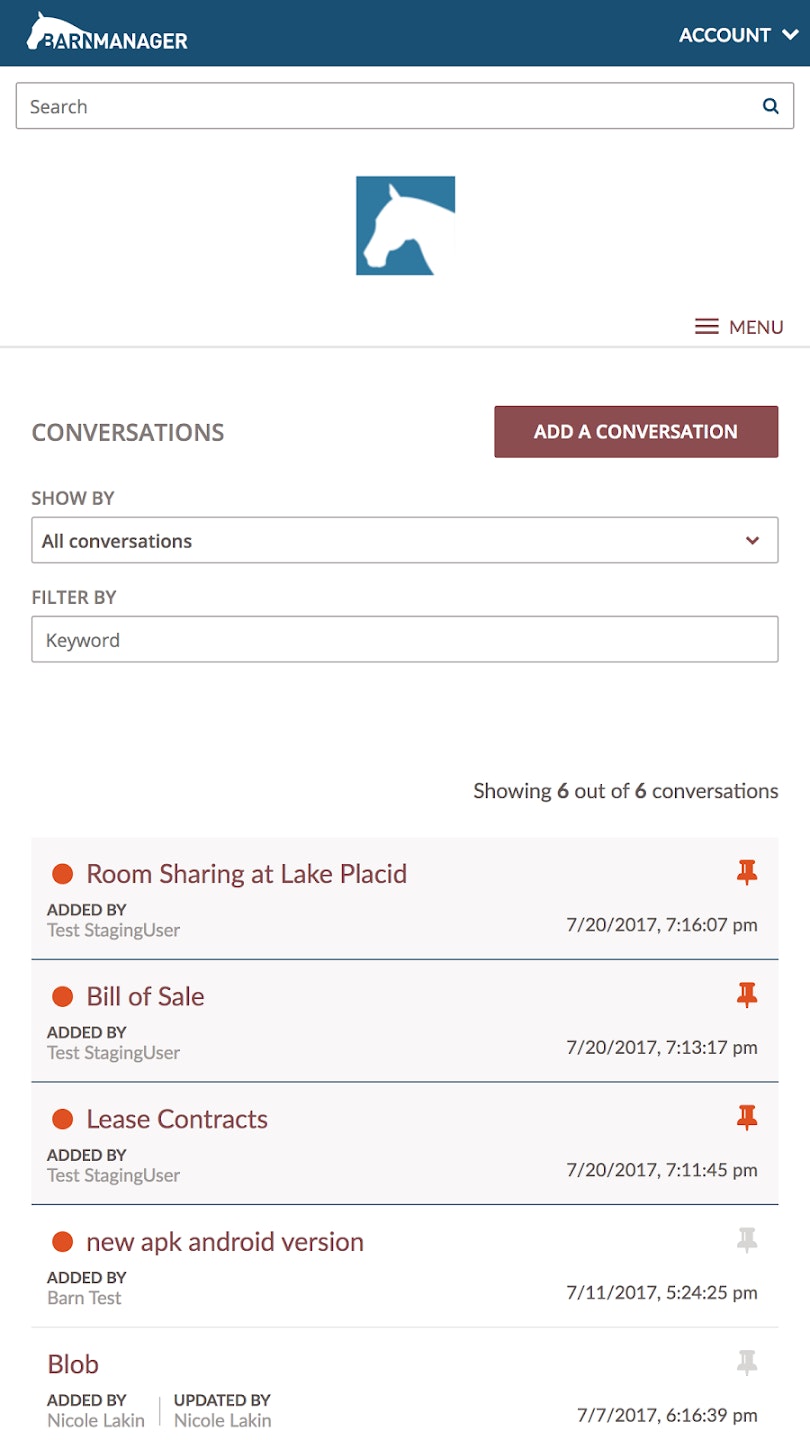Unpin the Bill of Sale conversation
The image size is (810, 1440).
pos(746,995)
